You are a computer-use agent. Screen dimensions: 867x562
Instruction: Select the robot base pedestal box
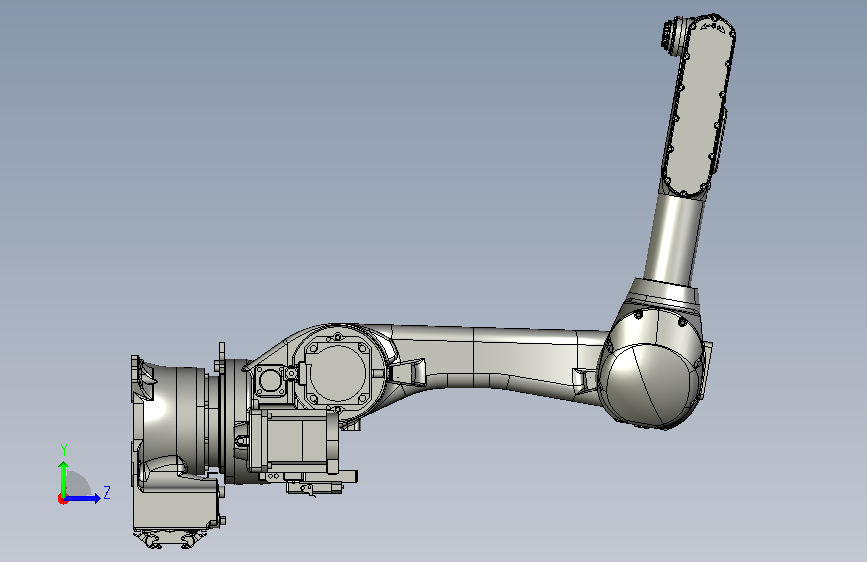coord(176,503)
